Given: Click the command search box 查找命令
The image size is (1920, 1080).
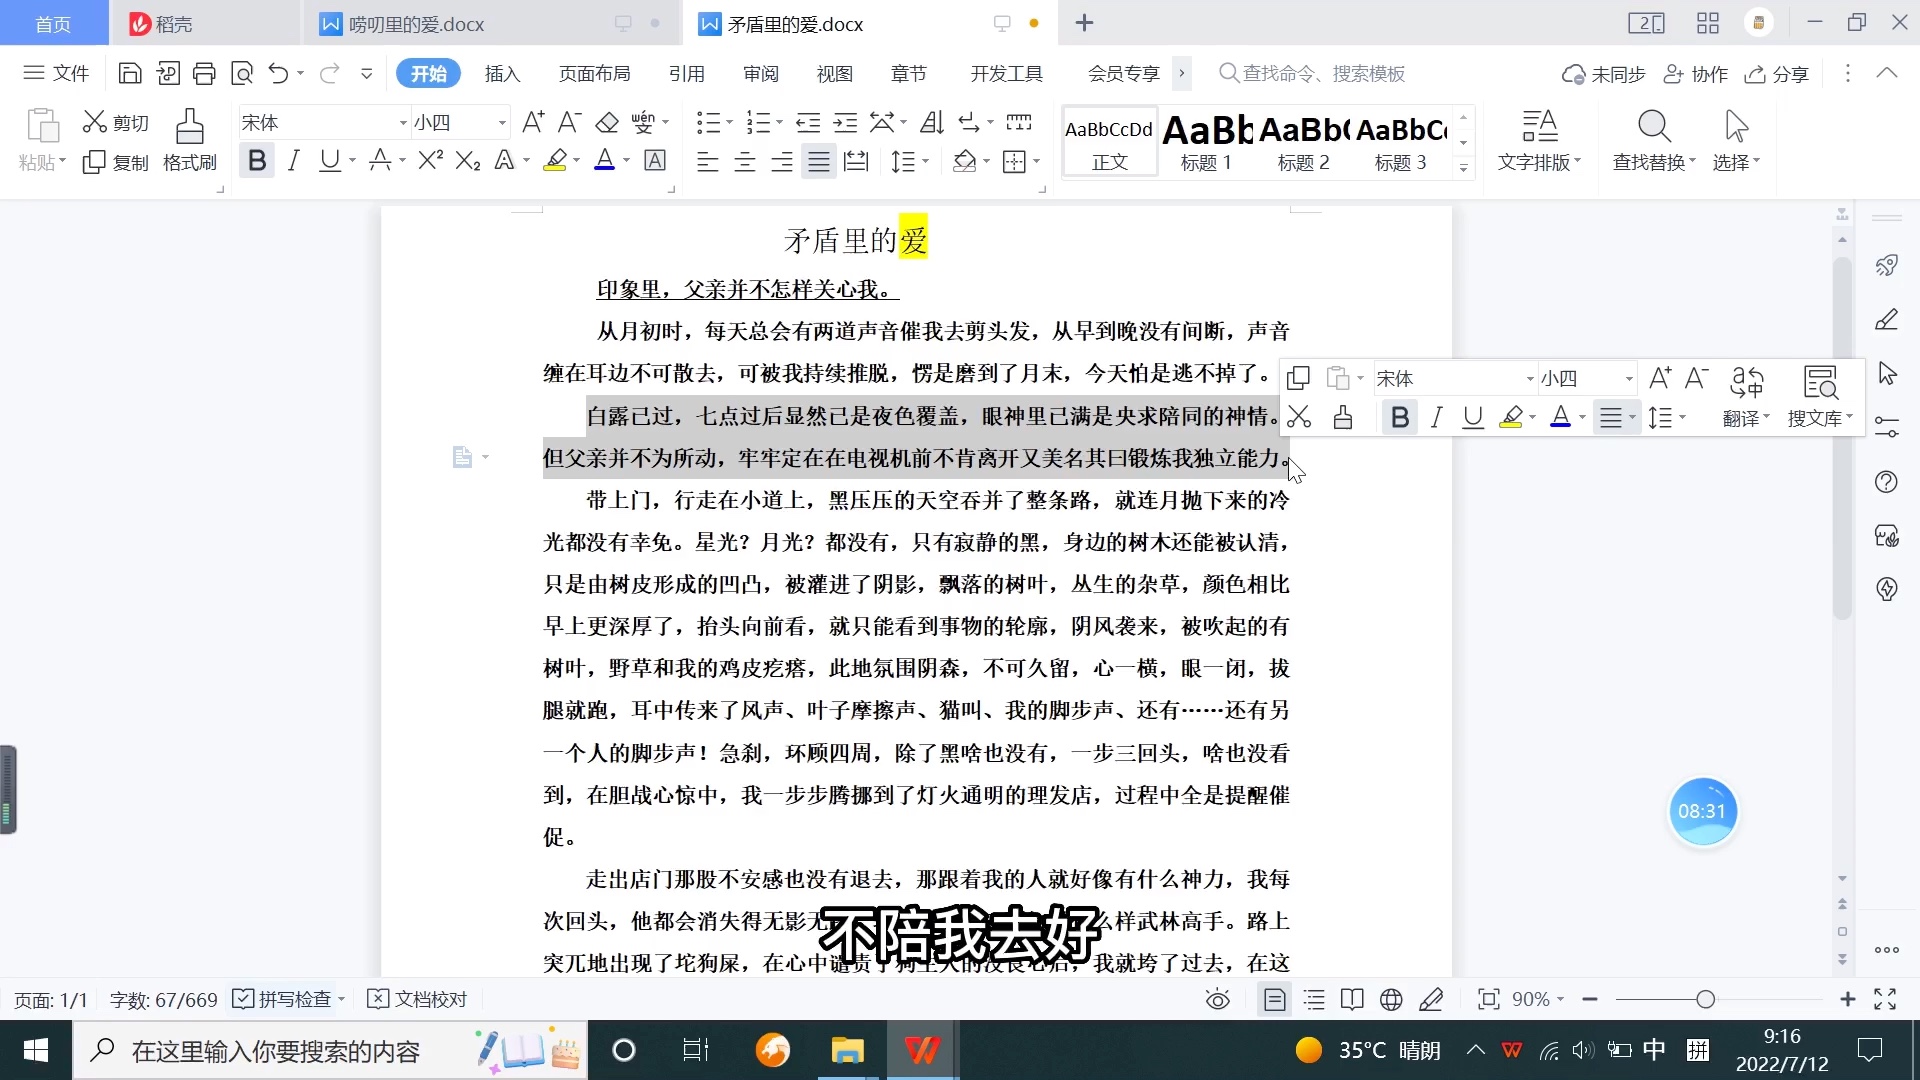Looking at the screenshot, I should click(x=1312, y=73).
